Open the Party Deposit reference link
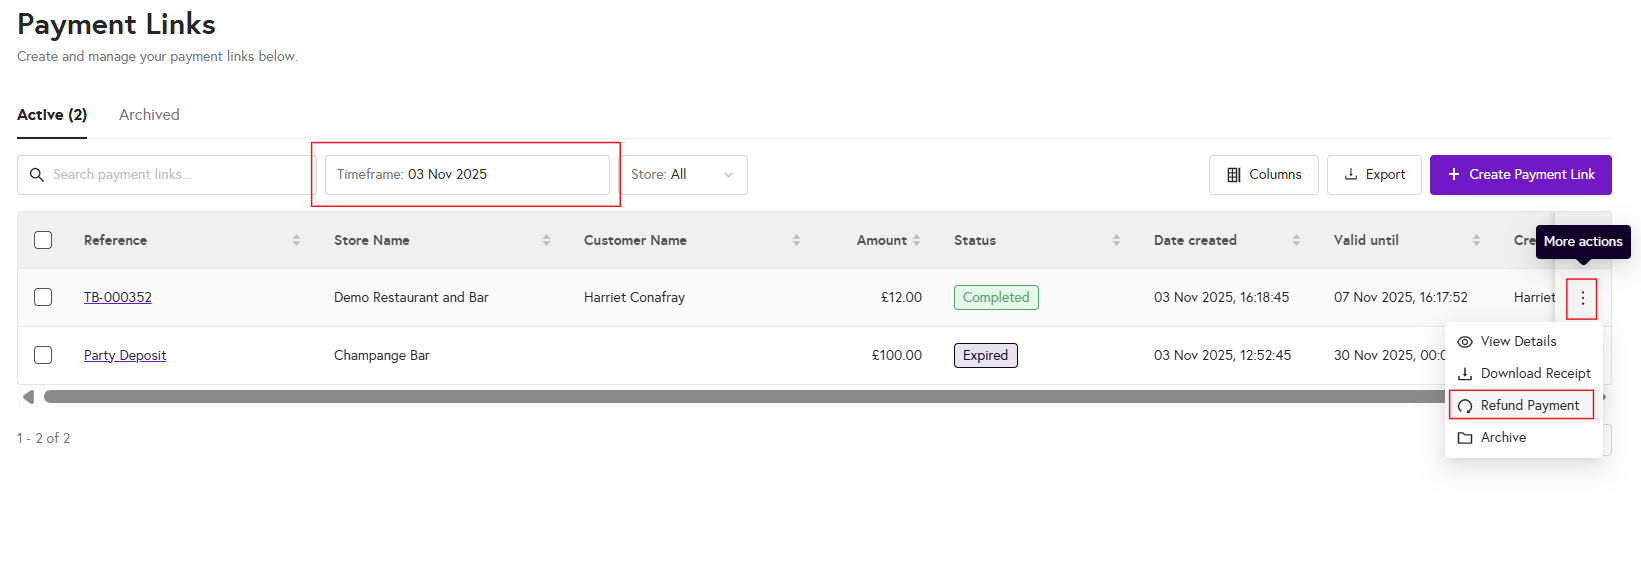The height and width of the screenshot is (564, 1641). [125, 355]
